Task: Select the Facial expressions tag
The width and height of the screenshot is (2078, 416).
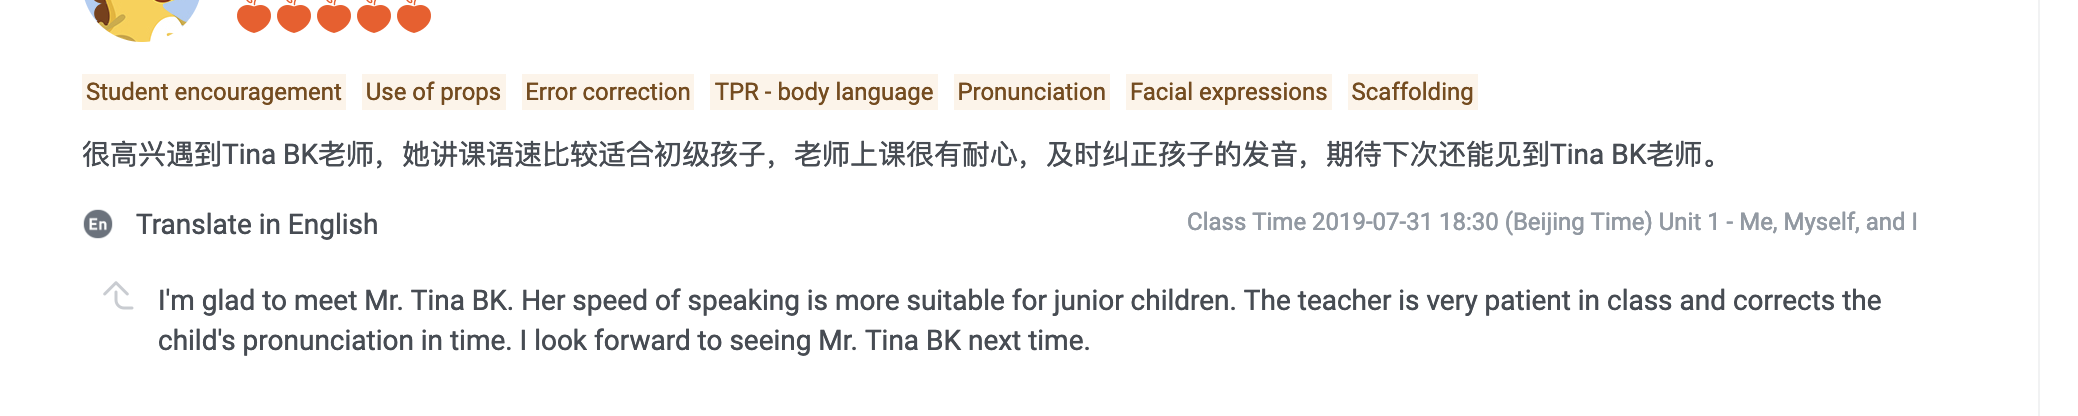Action: [1228, 92]
